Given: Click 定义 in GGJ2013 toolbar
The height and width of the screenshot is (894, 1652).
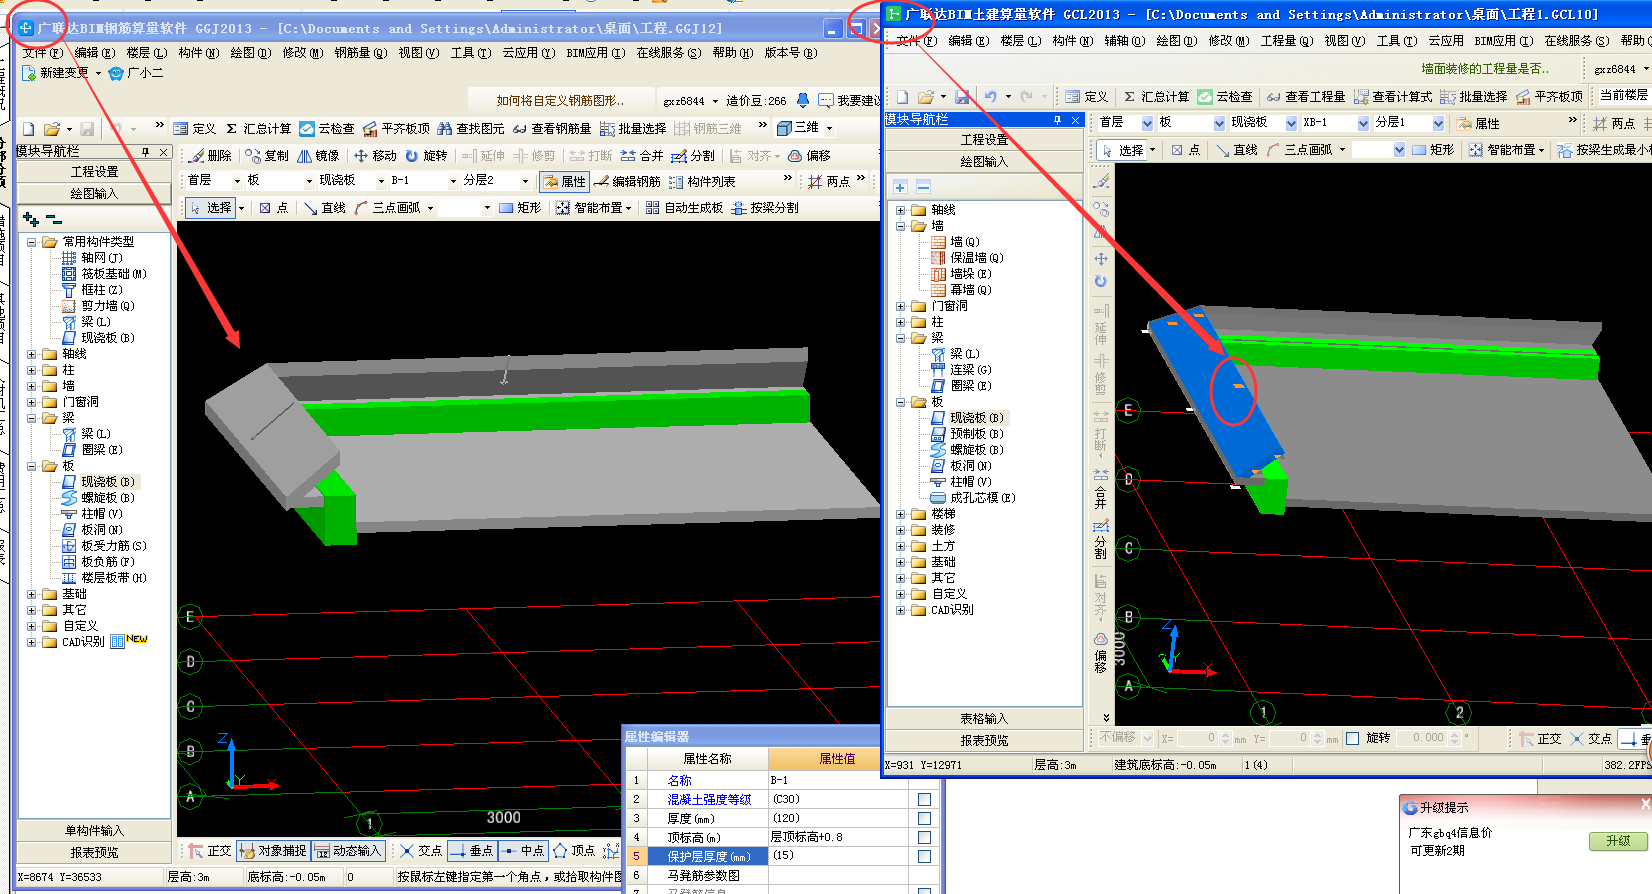Looking at the screenshot, I should click(195, 128).
